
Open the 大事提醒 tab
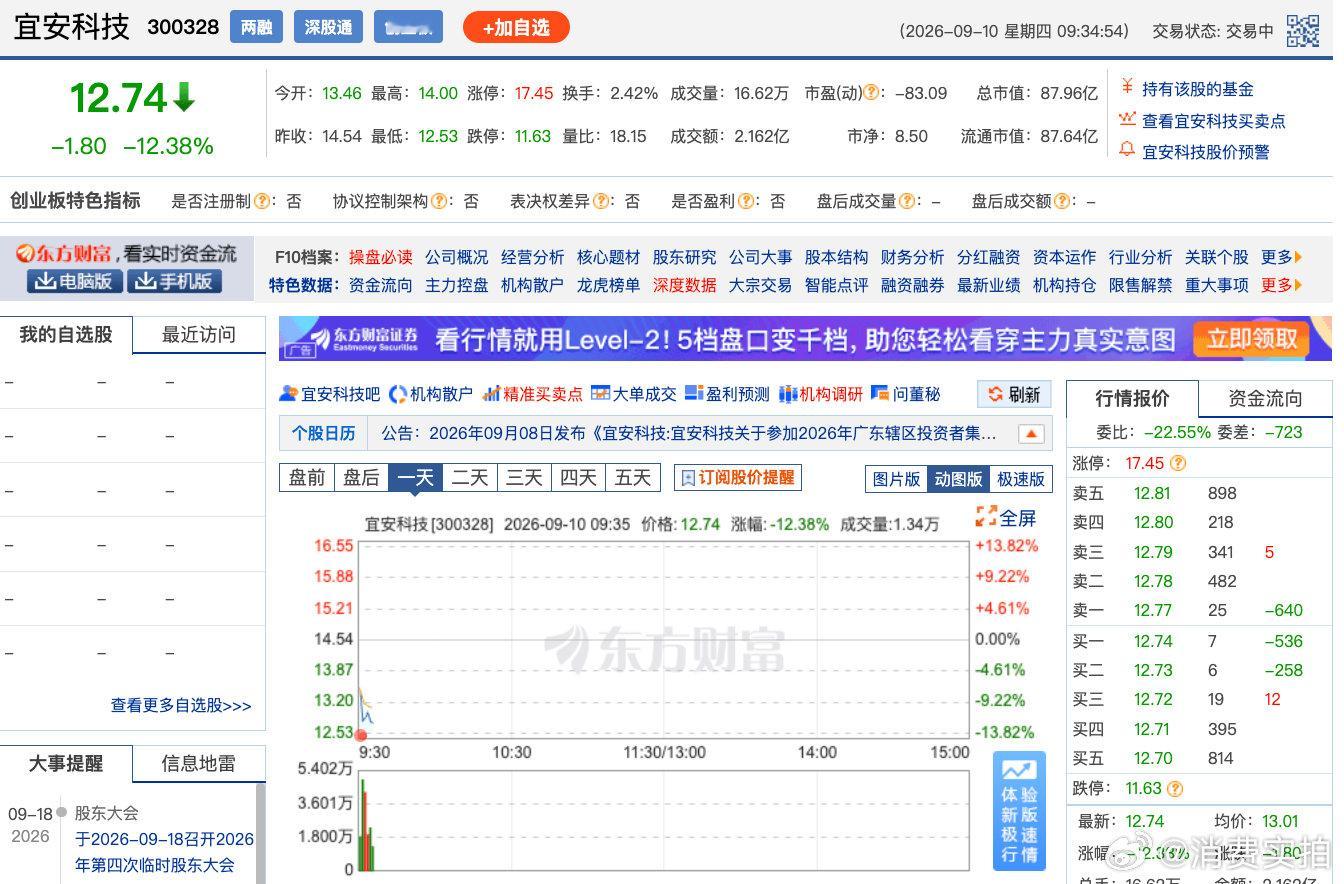click(x=66, y=764)
